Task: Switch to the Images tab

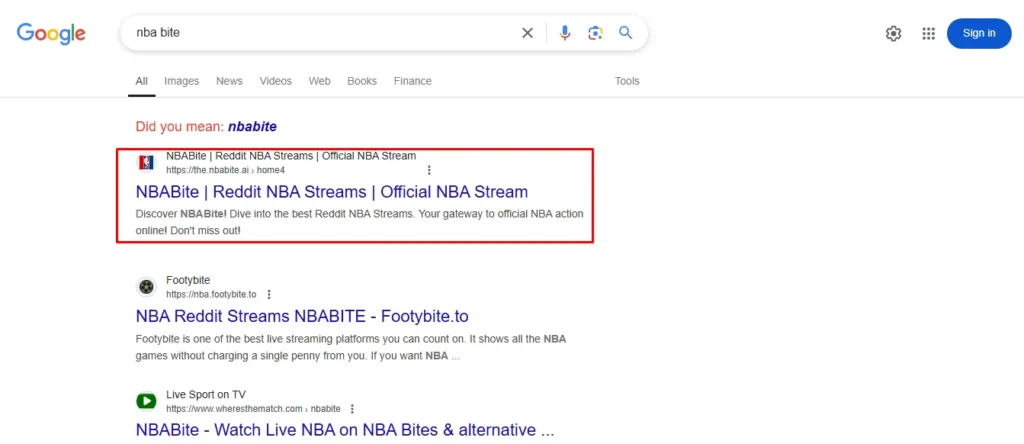Action: 181,81
